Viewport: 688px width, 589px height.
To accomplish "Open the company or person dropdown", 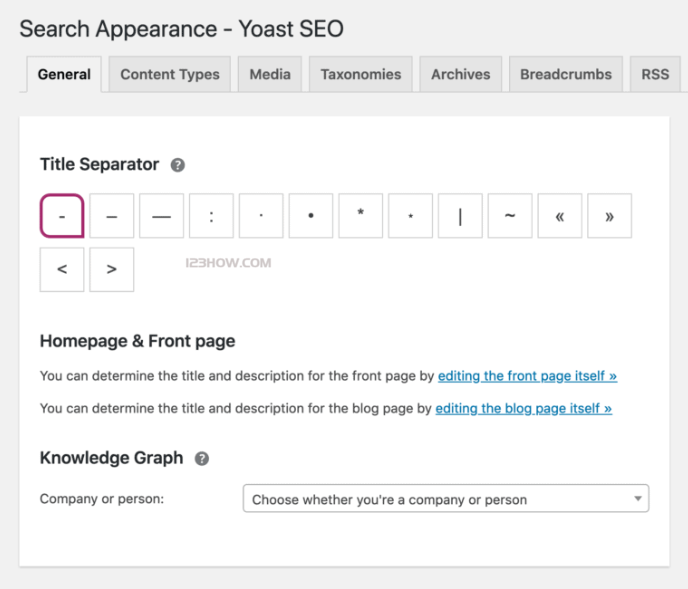I will tap(445, 499).
